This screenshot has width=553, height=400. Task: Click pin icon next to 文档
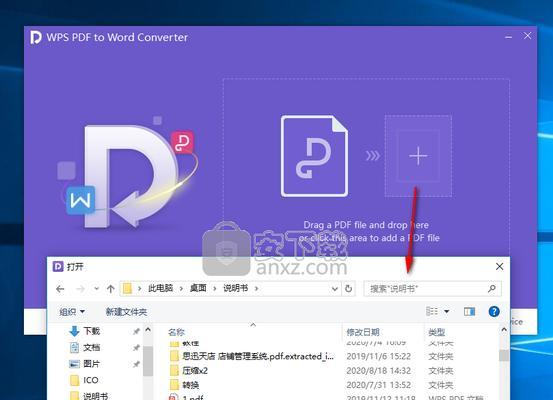point(136,348)
